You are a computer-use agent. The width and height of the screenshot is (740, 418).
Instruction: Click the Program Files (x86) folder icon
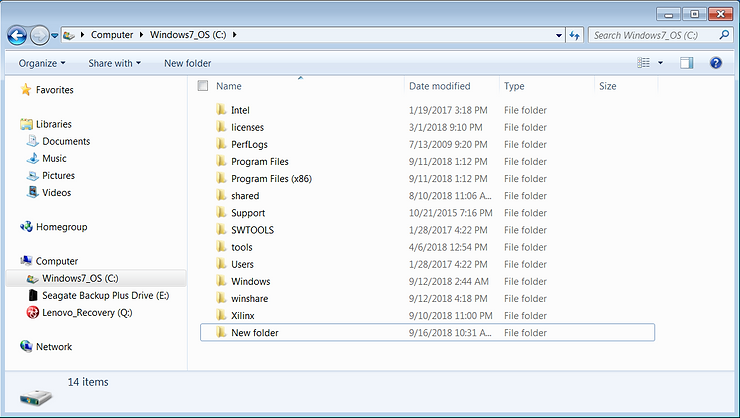click(x=221, y=178)
